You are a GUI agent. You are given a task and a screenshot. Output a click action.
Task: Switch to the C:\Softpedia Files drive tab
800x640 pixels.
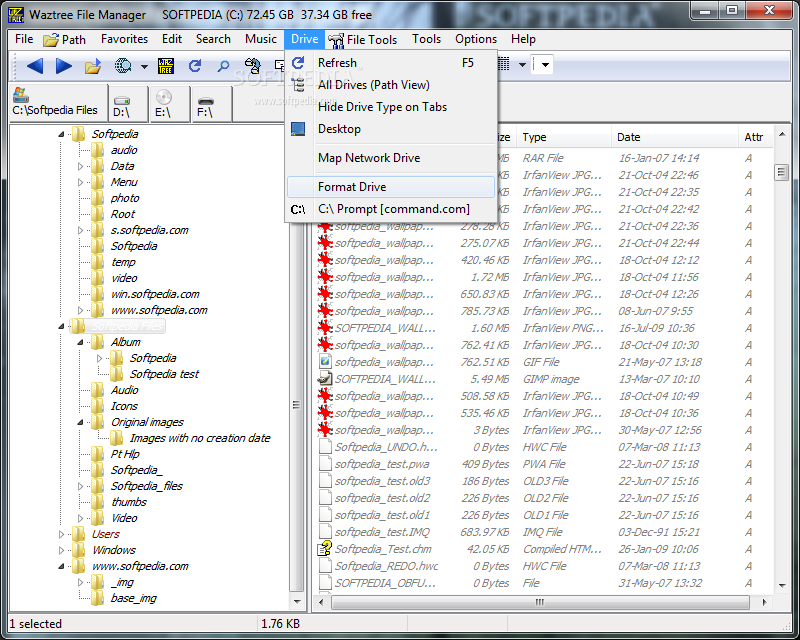pos(58,103)
